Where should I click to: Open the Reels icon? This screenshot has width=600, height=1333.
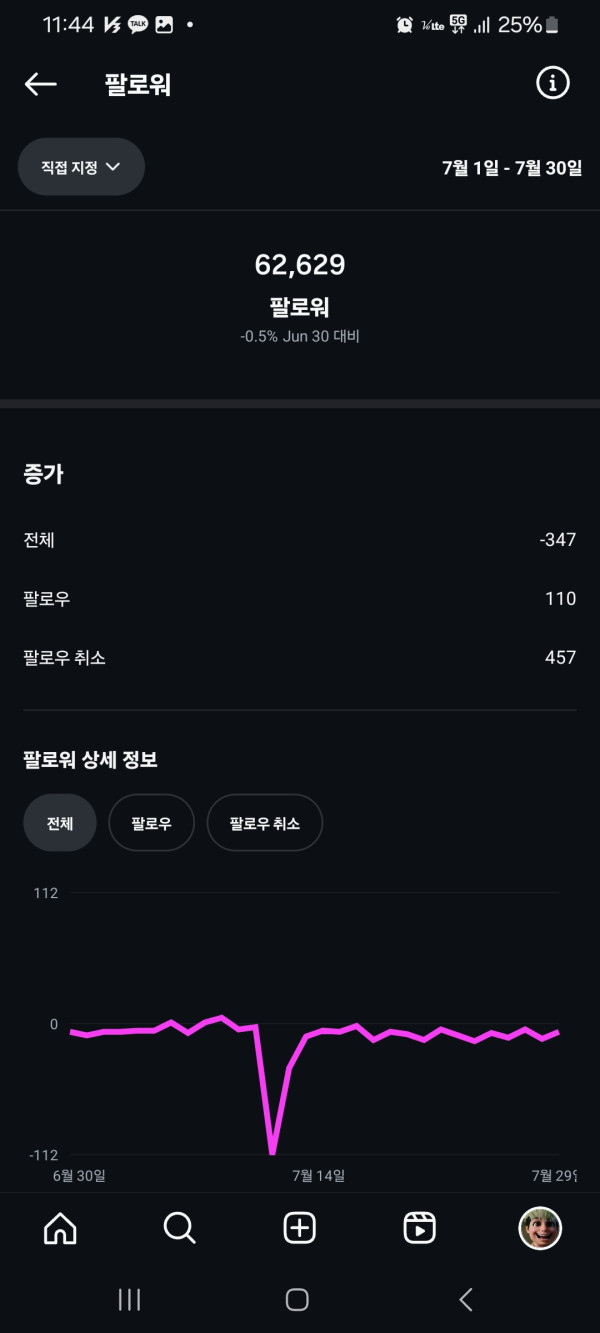point(420,1227)
